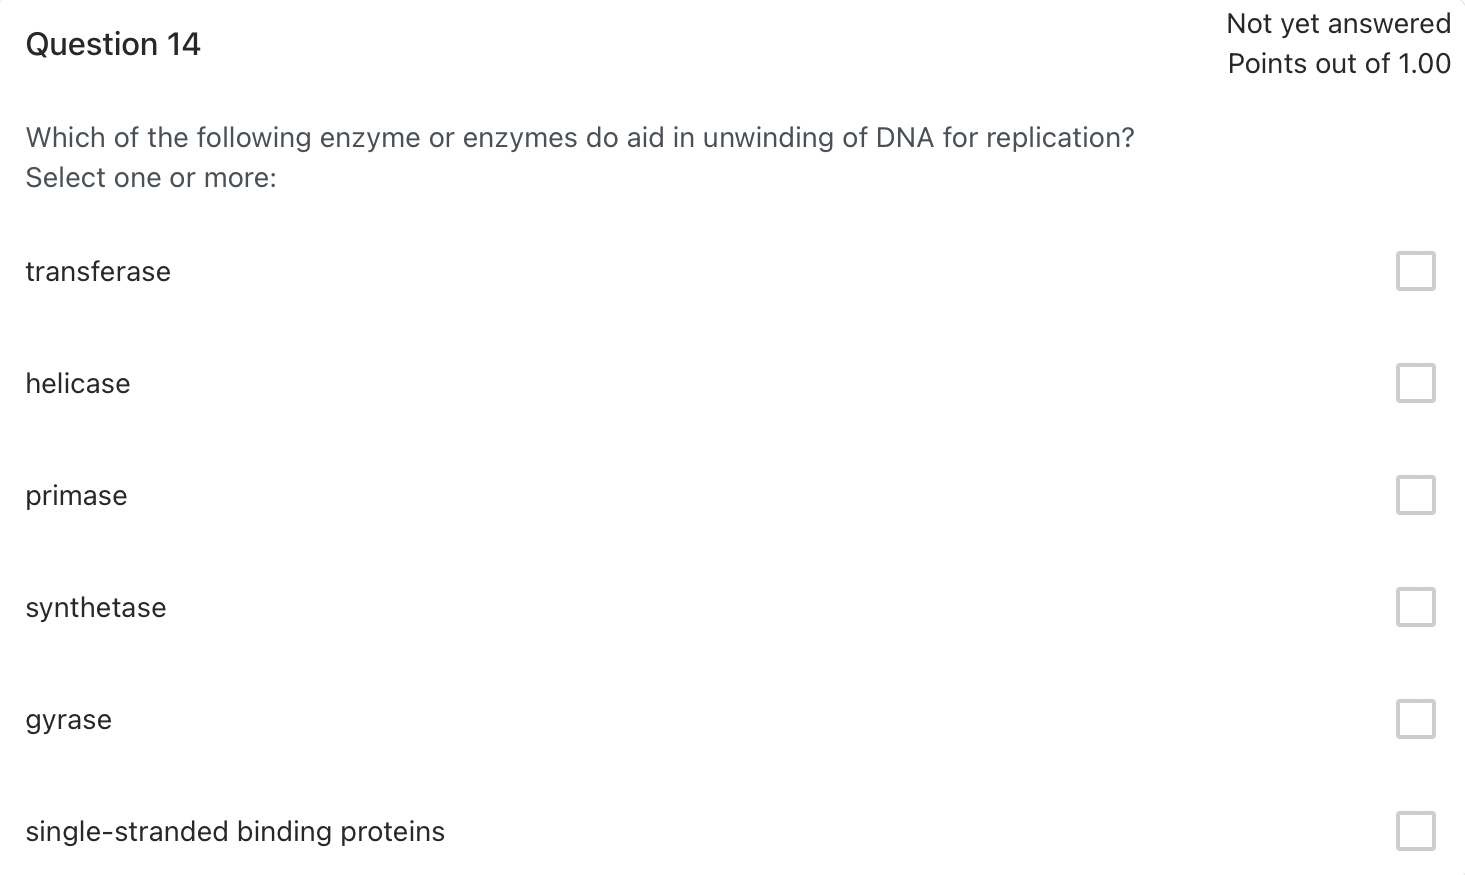
Task: Select the helicase option label
Action: pos(77,383)
